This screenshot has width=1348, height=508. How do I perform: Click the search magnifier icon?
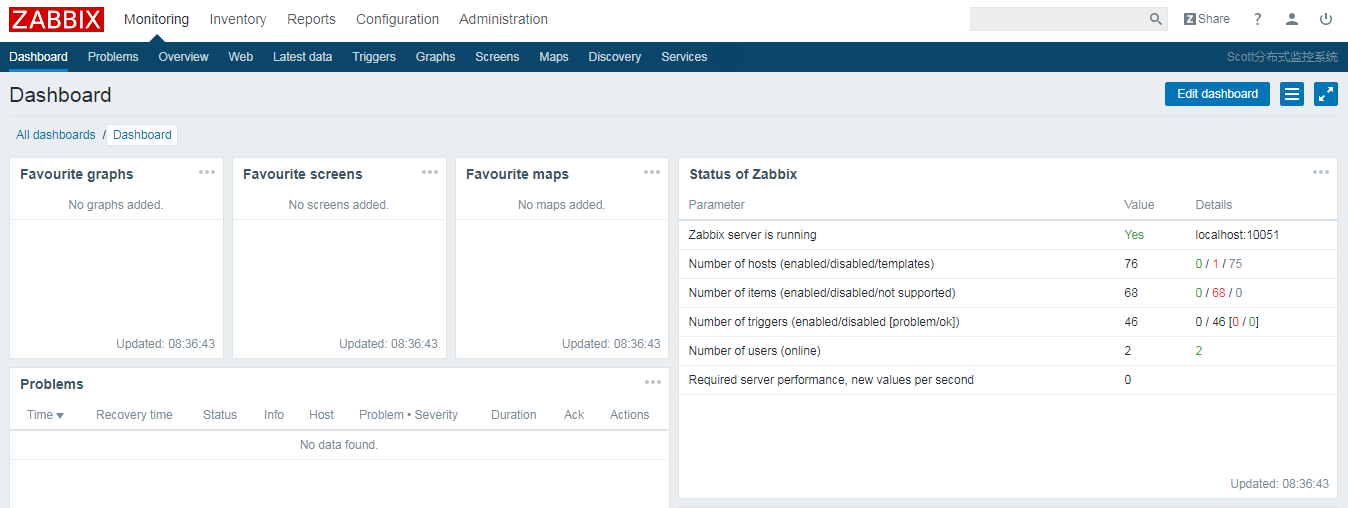click(x=1155, y=19)
